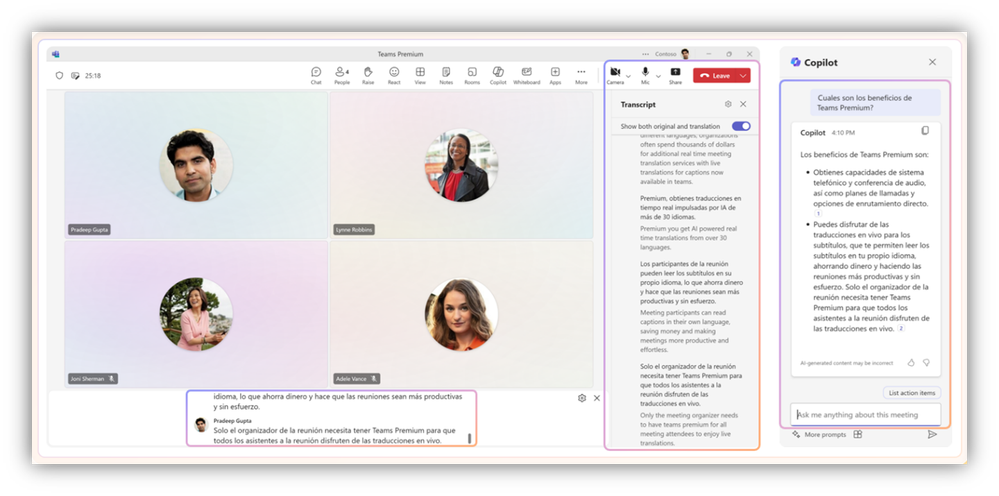Send the Copilot prompt
The image size is (999, 496).
[x=932, y=434]
